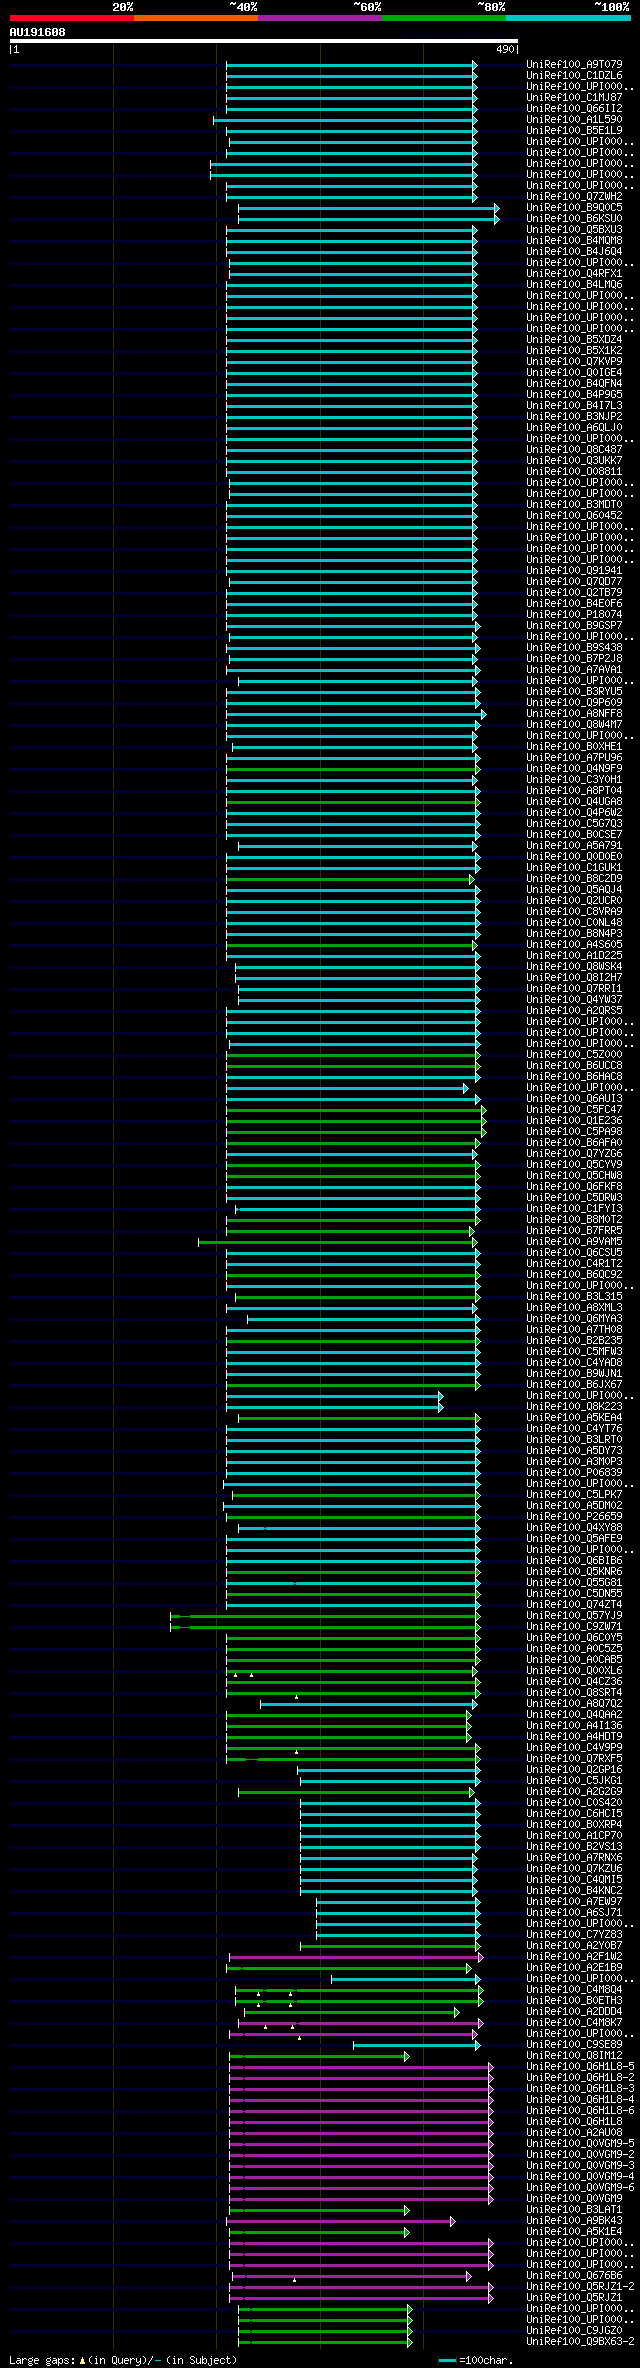Select the UniRef100_Q5BXU3 label

coord(574,229)
